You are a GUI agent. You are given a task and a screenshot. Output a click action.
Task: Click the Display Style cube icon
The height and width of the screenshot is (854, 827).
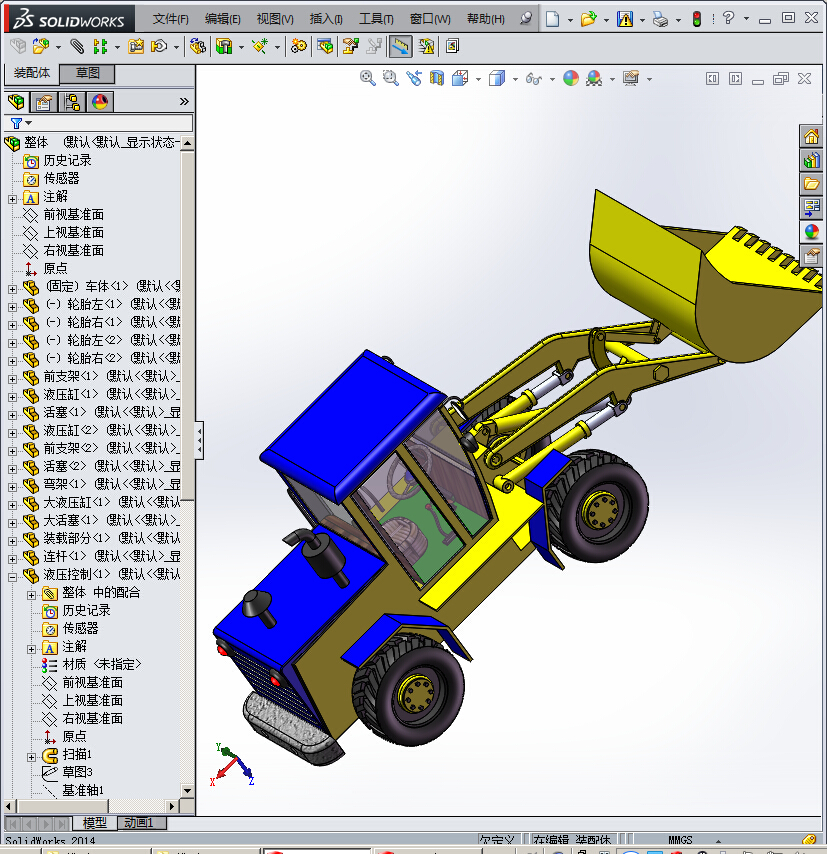click(497, 78)
